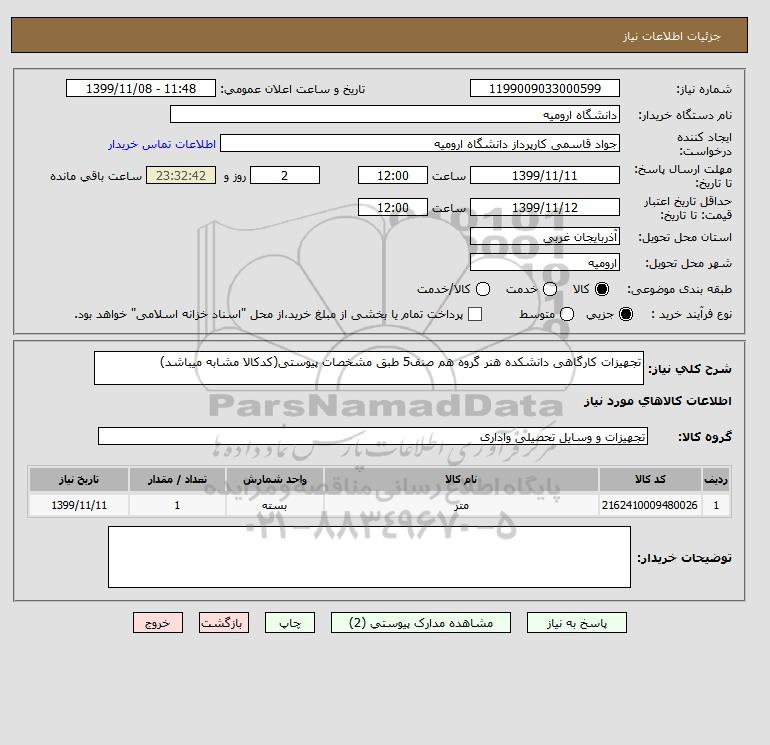Click the اطلاعات کالاهای مورد نیاز heading
This screenshot has width=770, height=745.
[658, 401]
